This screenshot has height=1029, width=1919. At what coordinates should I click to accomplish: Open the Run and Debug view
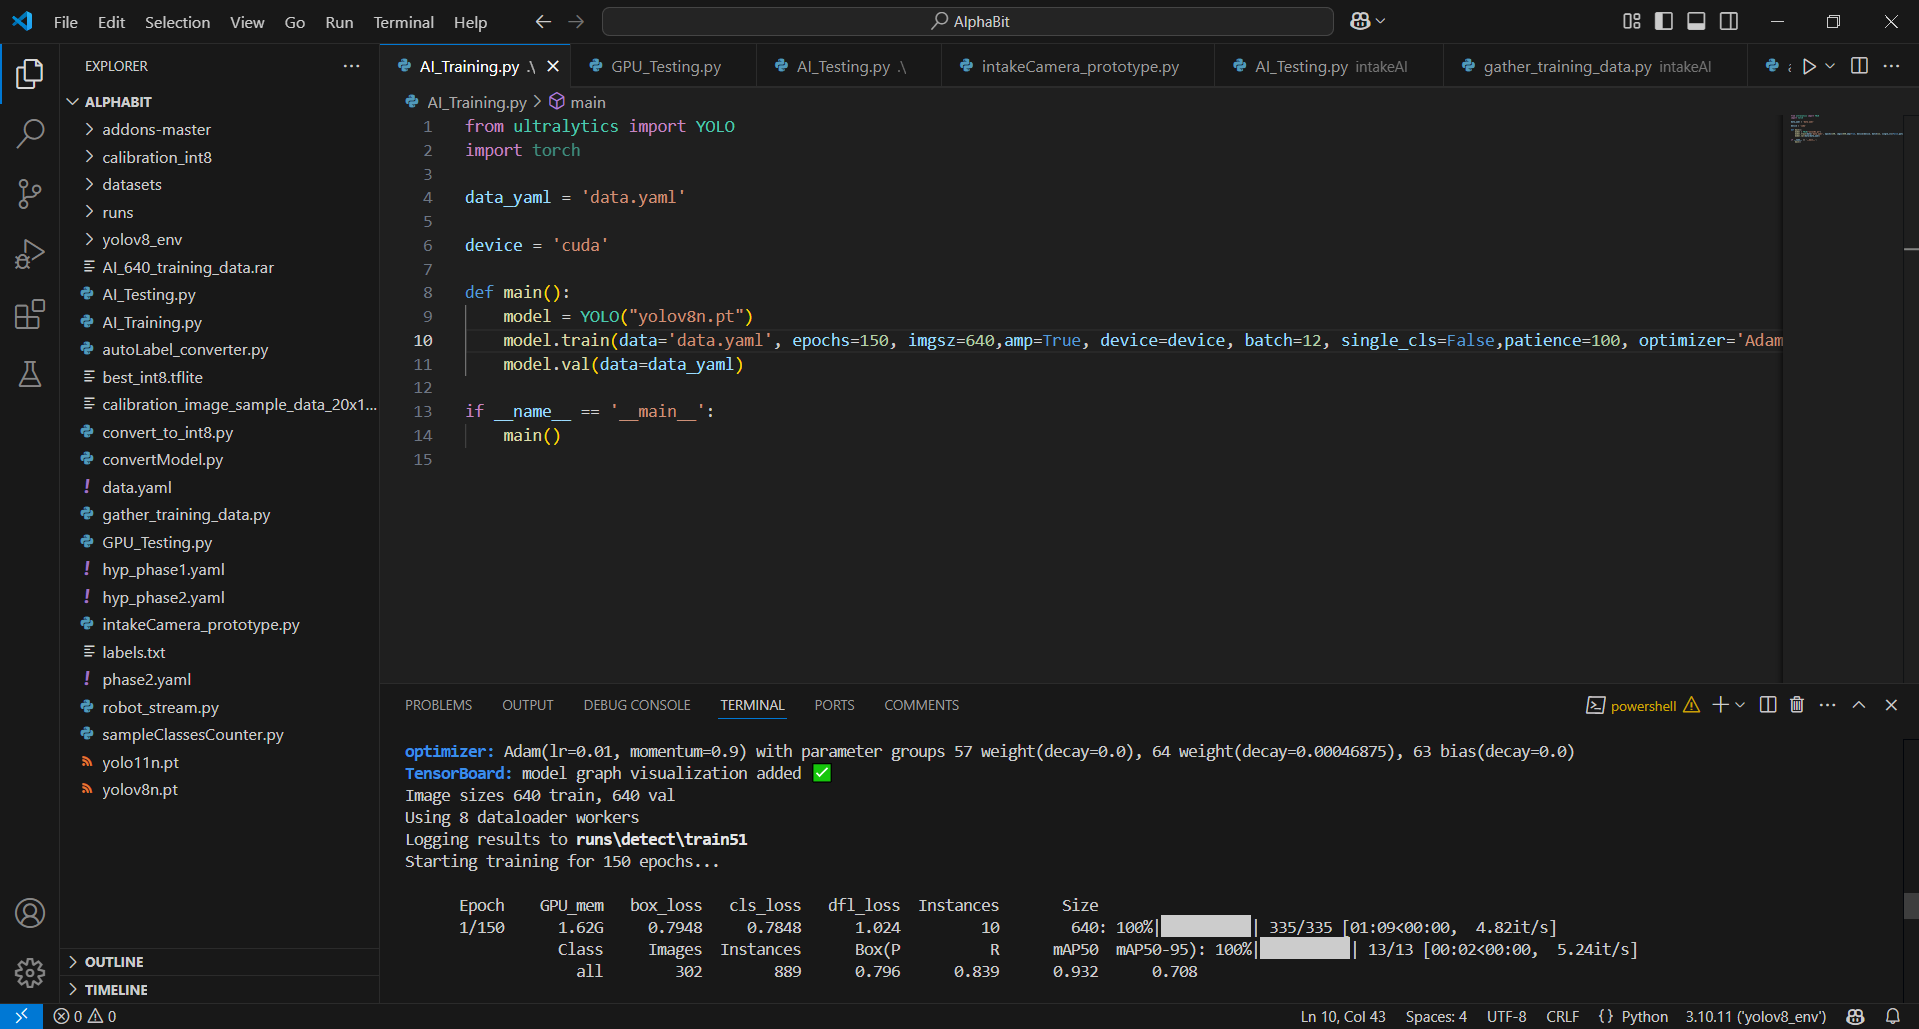[x=30, y=254]
